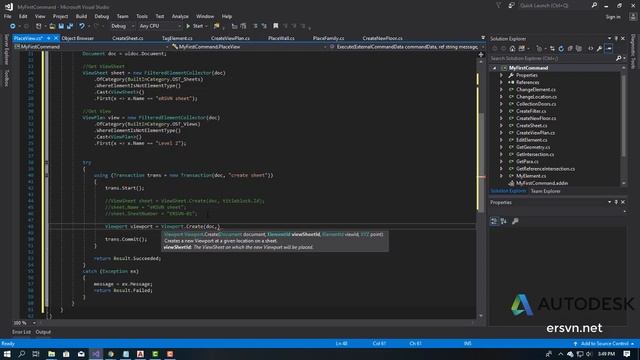Open the Build menu
The width and height of the screenshot is (640, 360).
coord(81,16)
